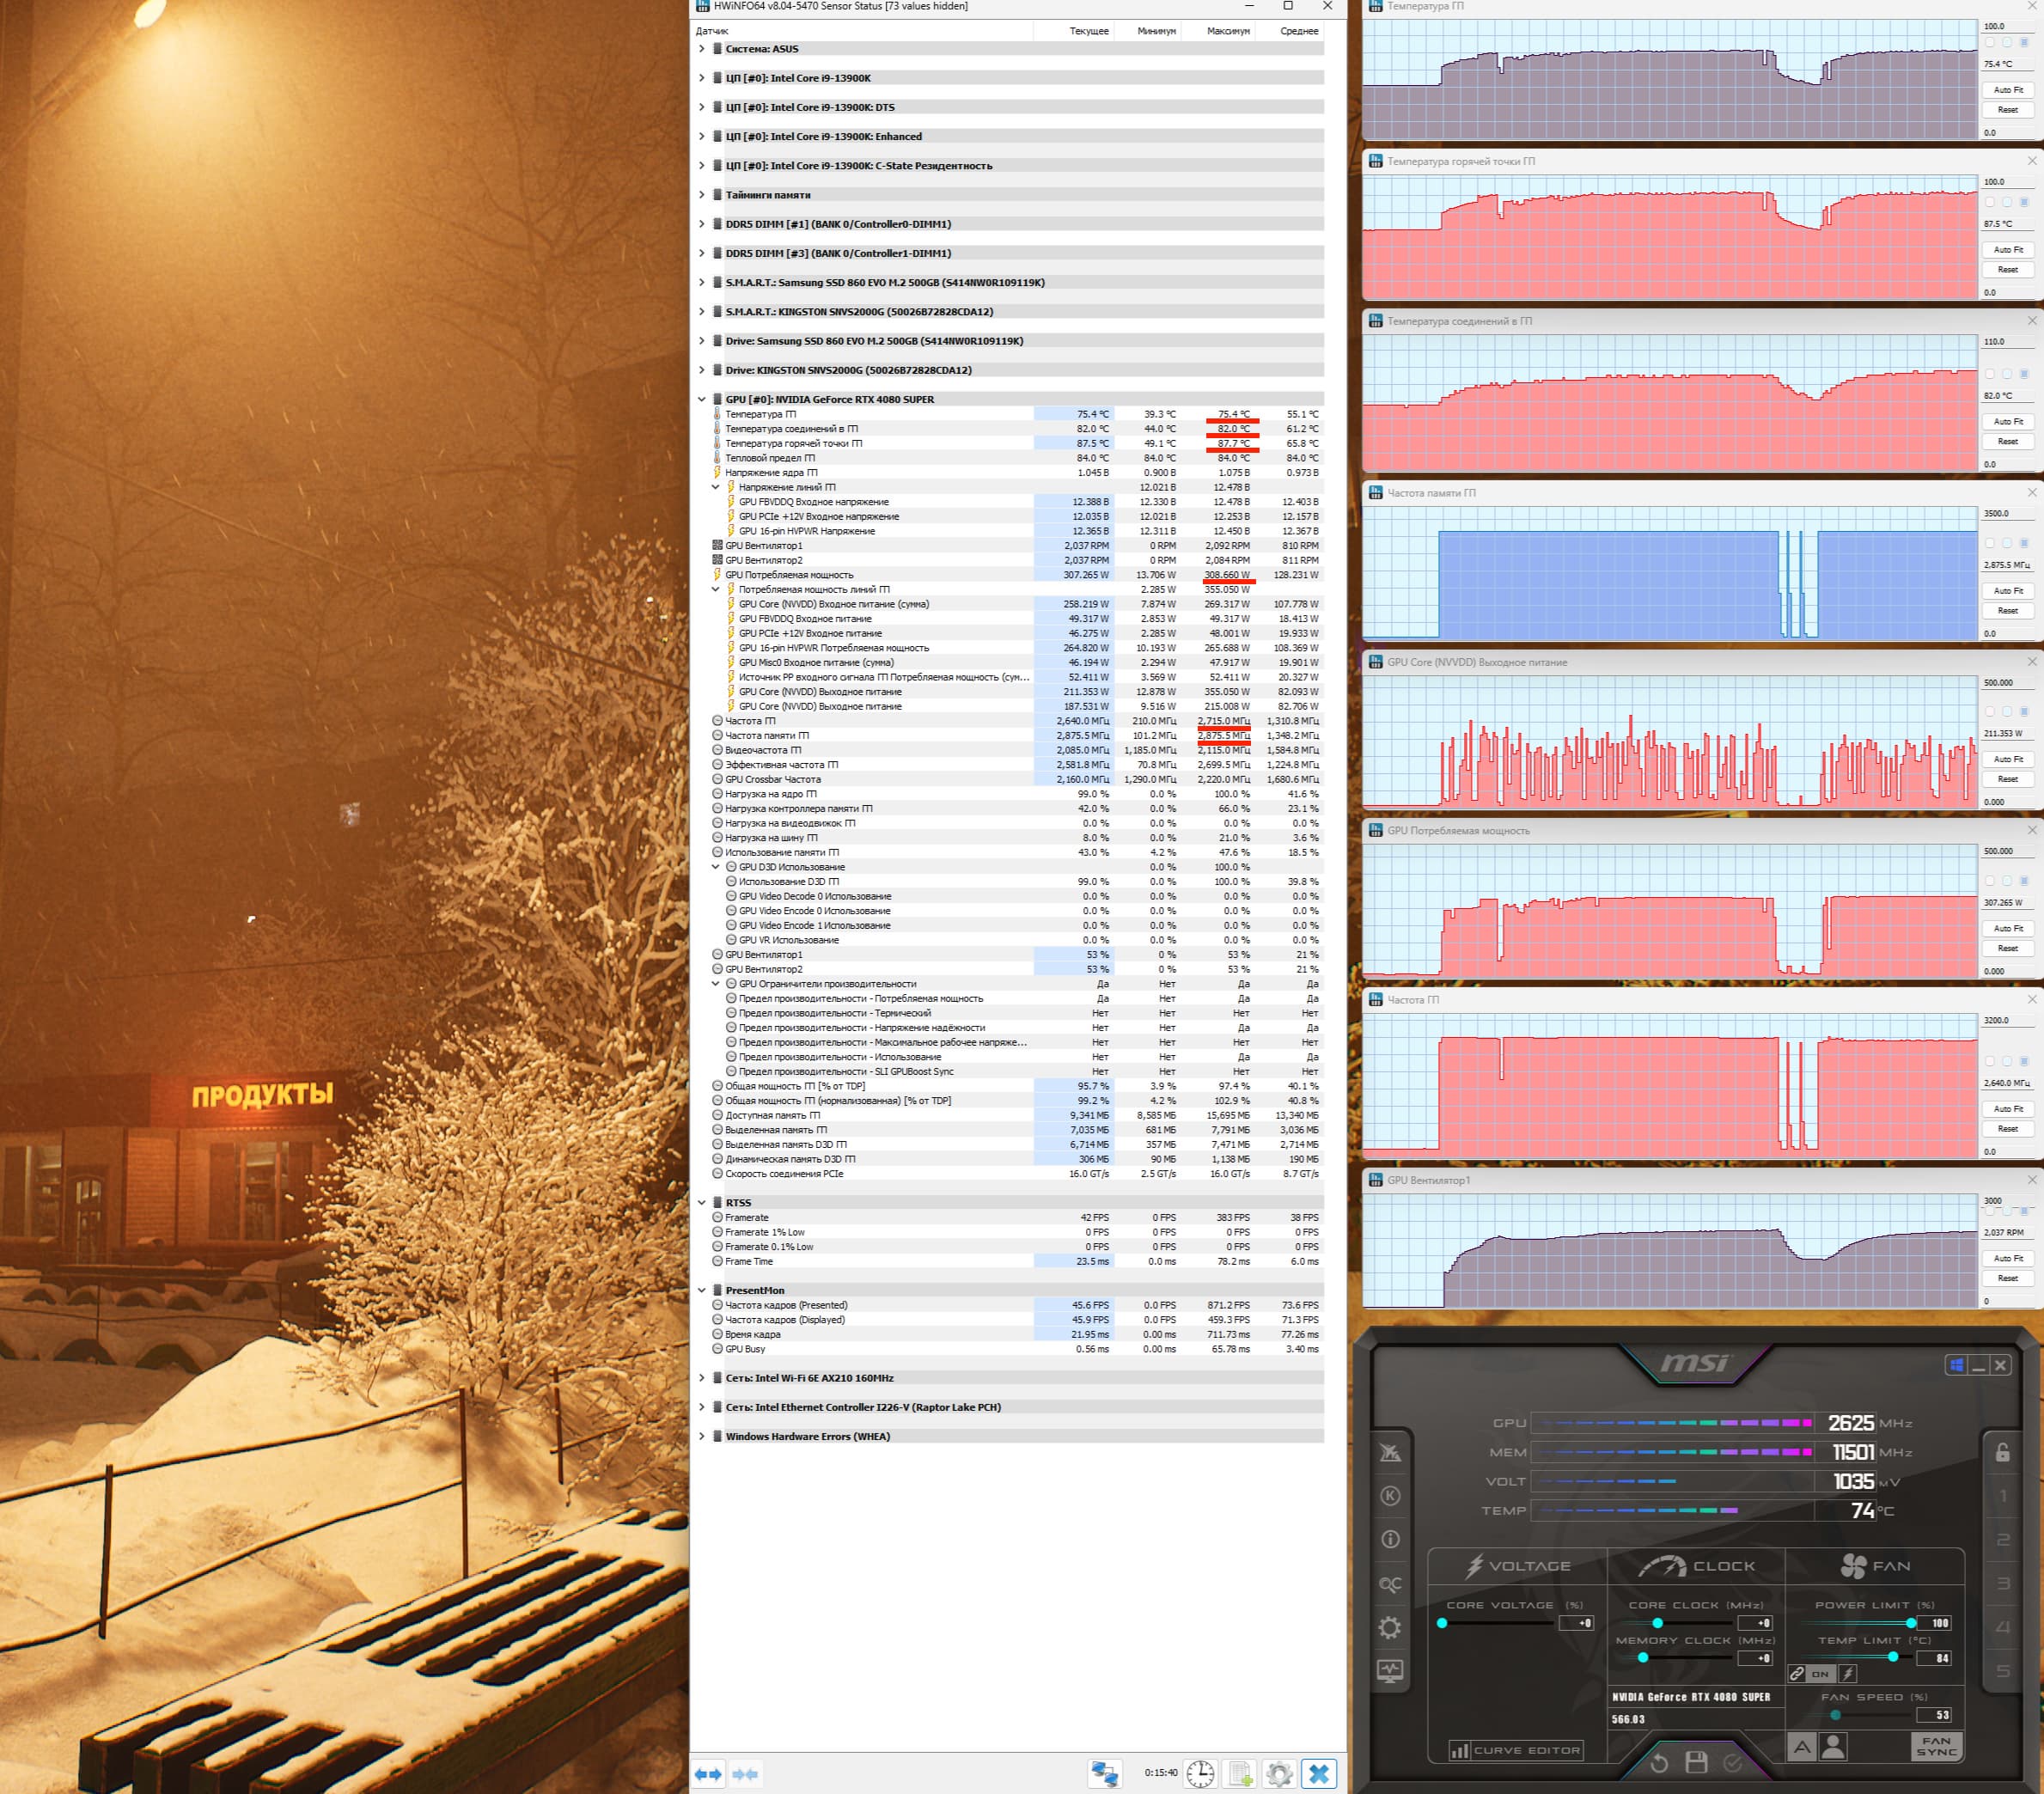The image size is (2044, 1794).
Task: Open HWiNFO sensor settings gear
Action: coord(1279,1774)
